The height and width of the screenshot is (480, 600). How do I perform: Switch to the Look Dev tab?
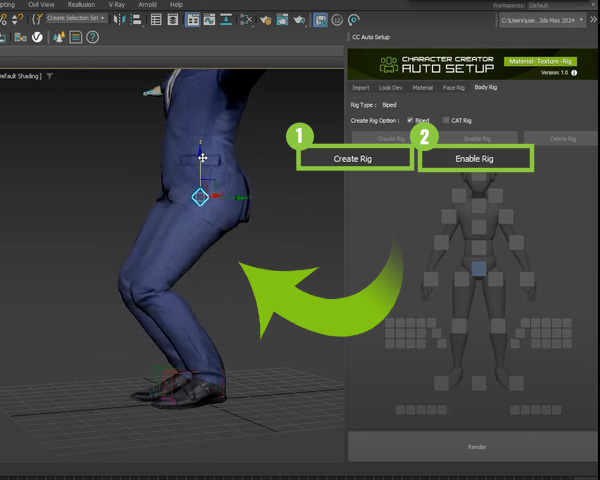tap(391, 88)
